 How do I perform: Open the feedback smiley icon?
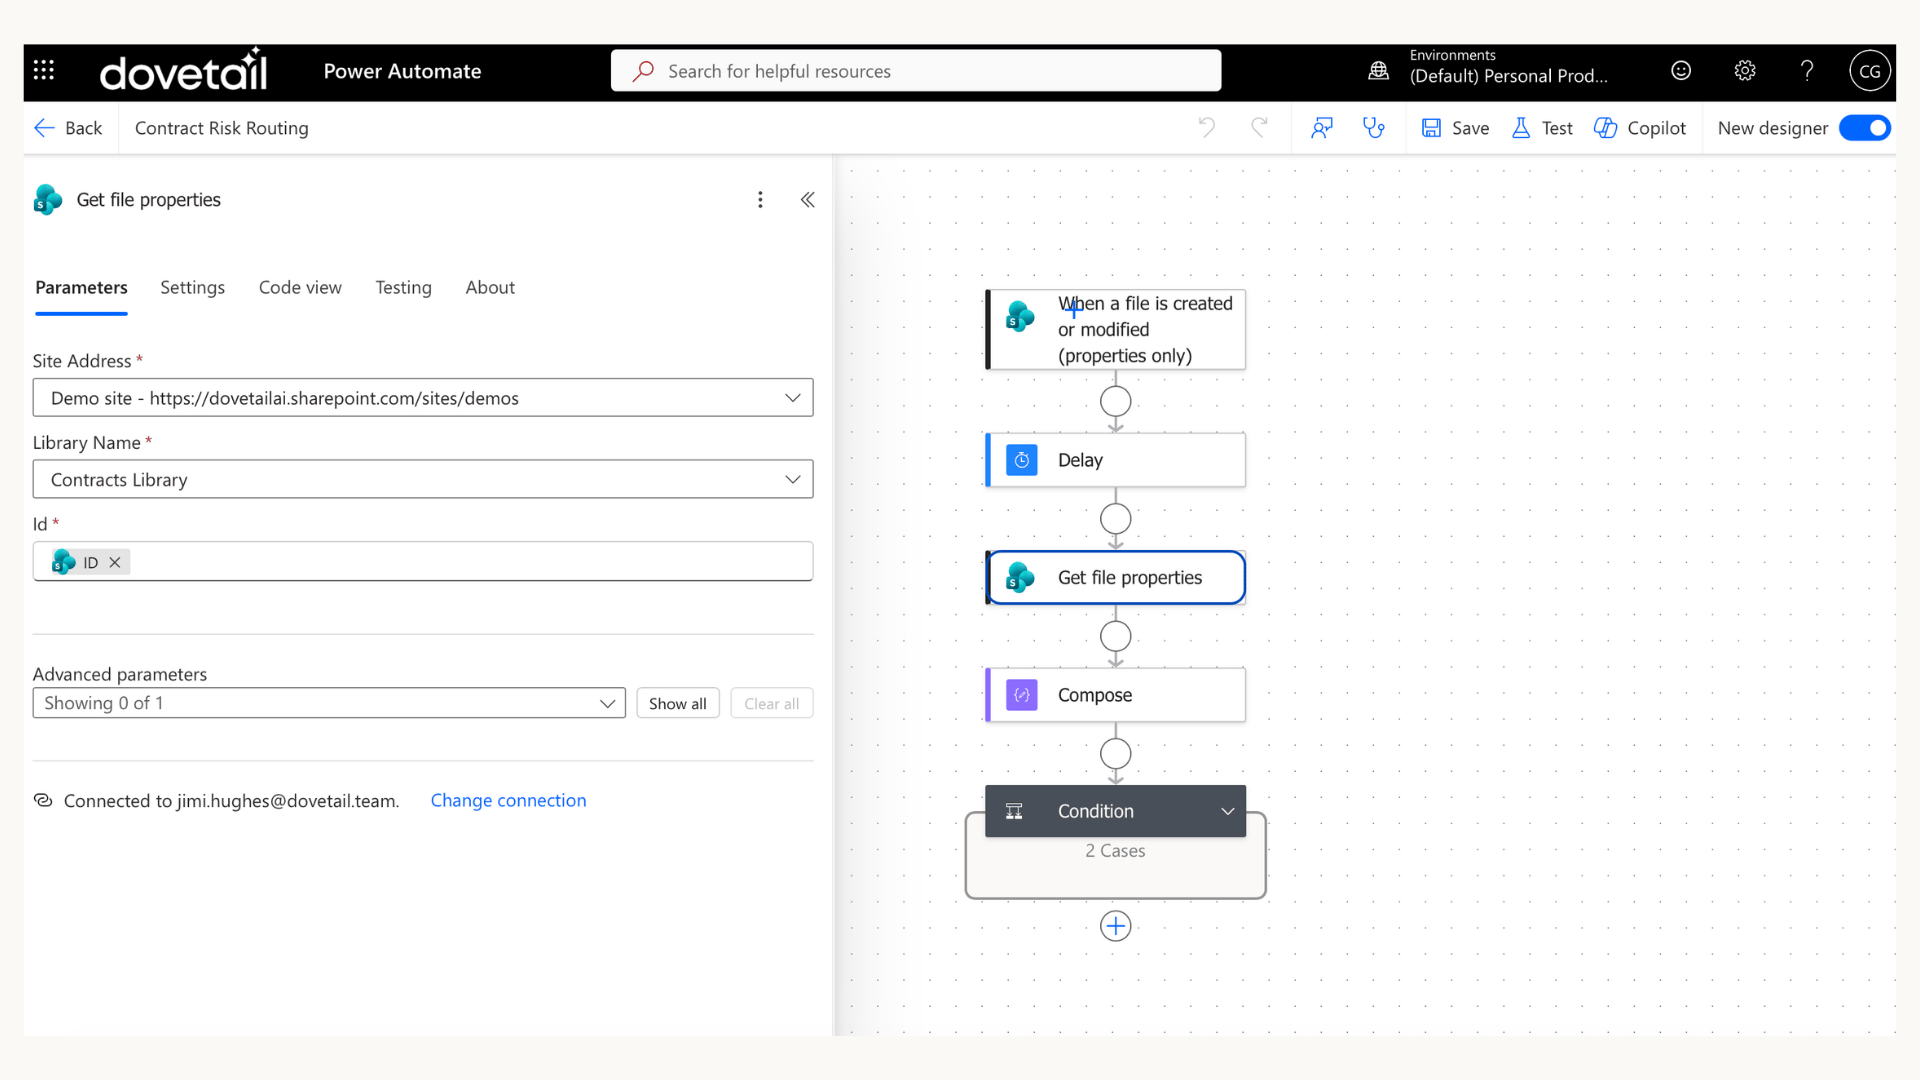1681,70
